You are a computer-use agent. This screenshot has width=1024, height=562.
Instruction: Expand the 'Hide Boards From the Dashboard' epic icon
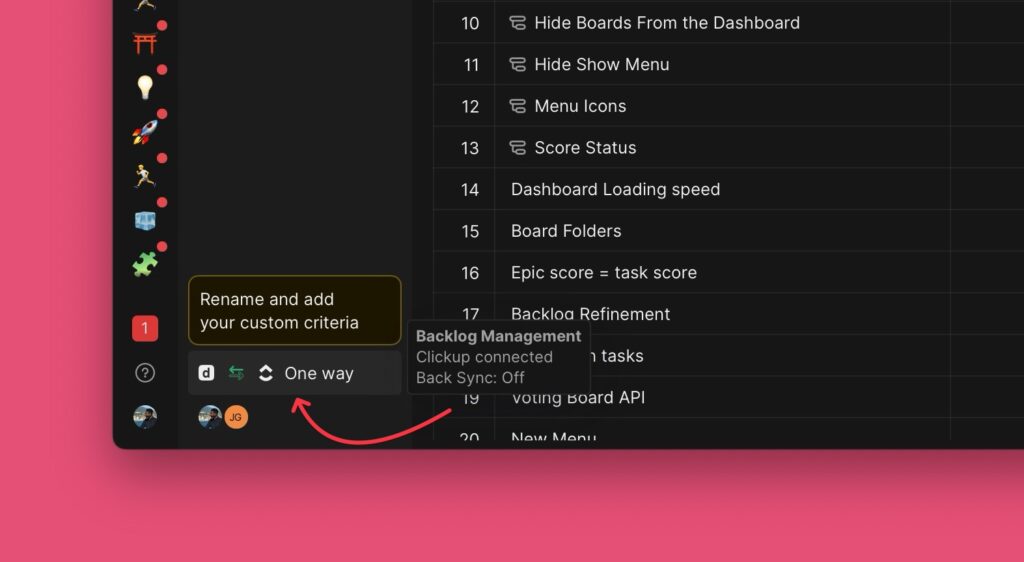[518, 23]
